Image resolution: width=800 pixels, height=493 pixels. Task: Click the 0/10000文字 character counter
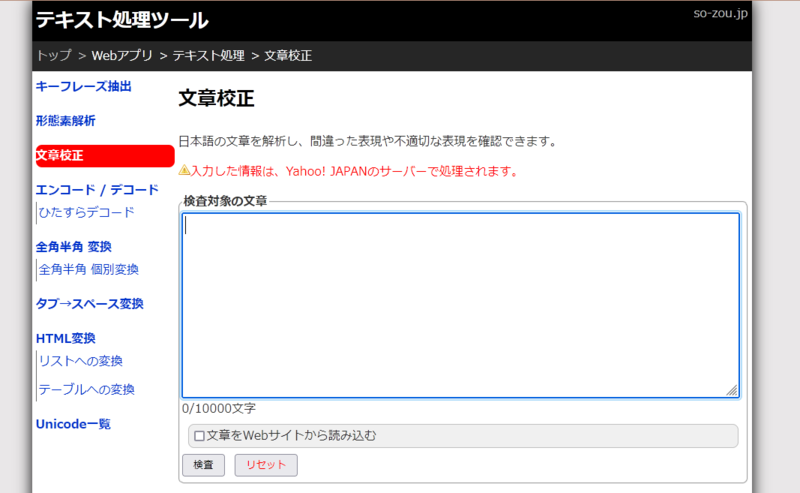click(x=219, y=408)
